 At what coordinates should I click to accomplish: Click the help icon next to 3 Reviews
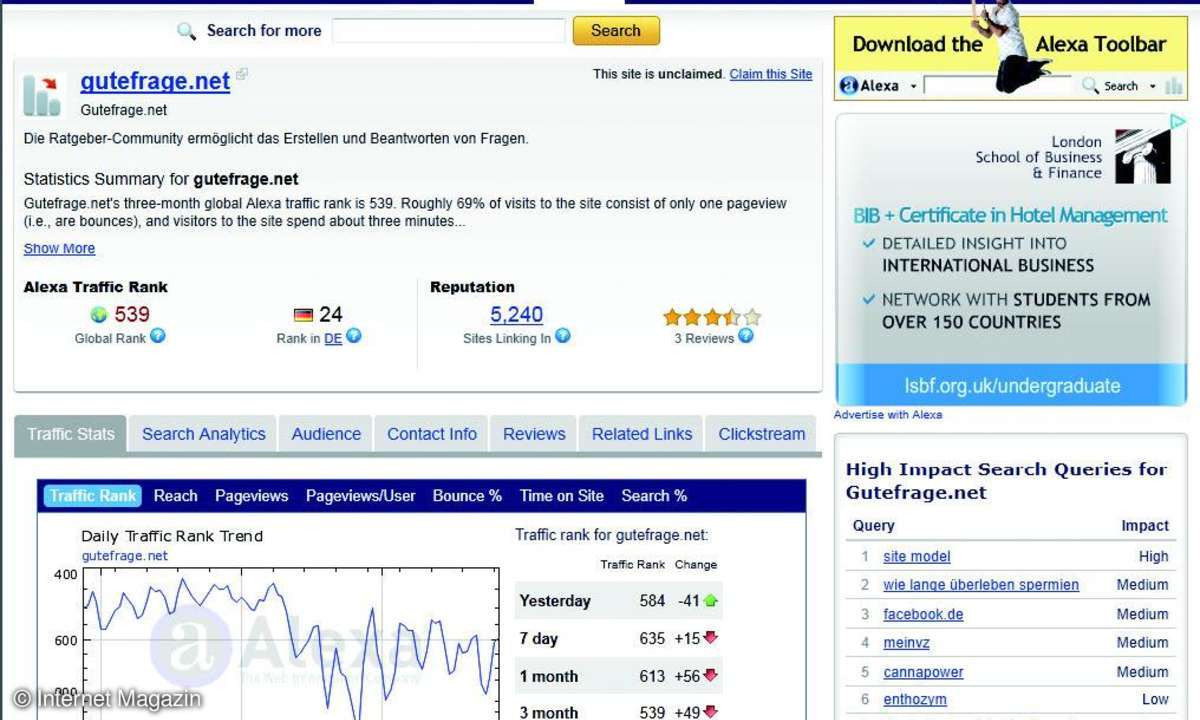point(746,337)
